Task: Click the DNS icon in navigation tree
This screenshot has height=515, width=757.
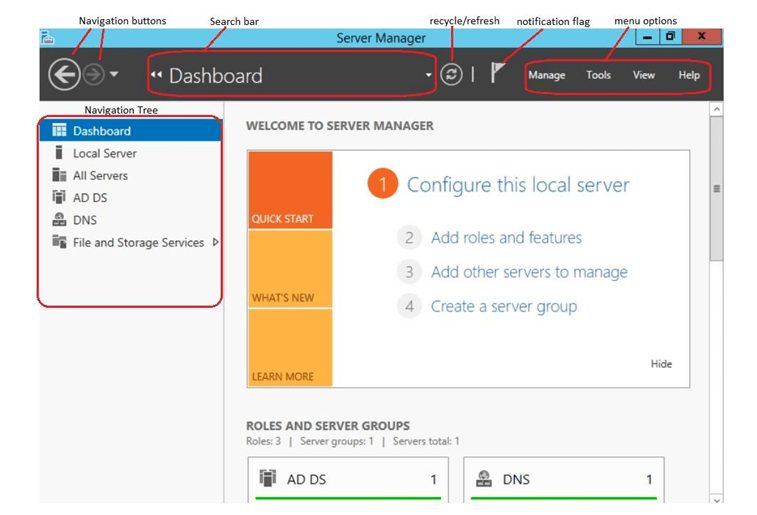Action: click(x=59, y=220)
